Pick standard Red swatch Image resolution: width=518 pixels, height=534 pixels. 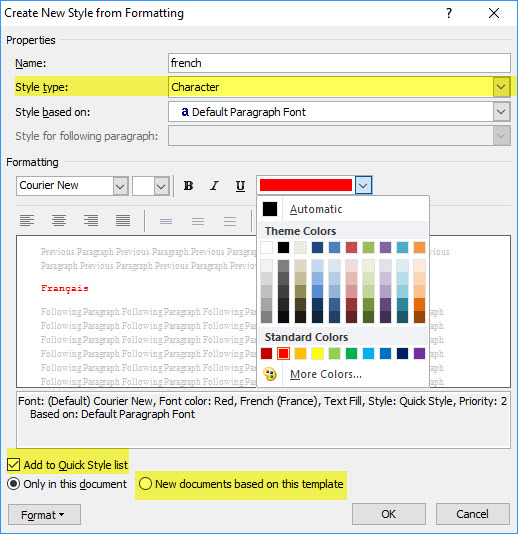pyautogui.click(x=283, y=354)
